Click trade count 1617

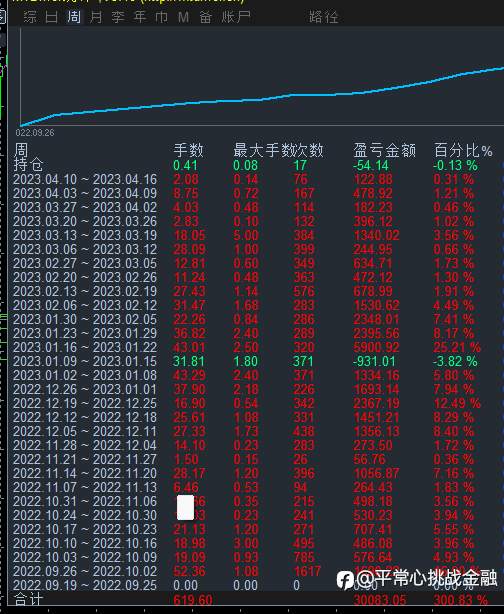coord(307,571)
